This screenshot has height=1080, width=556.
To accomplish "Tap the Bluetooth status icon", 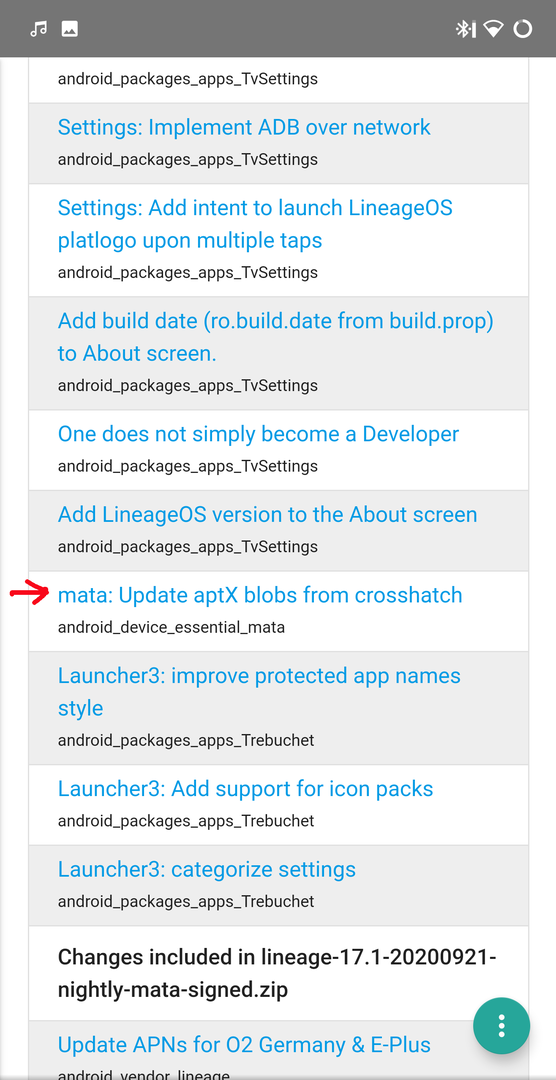I will coord(465,28).
